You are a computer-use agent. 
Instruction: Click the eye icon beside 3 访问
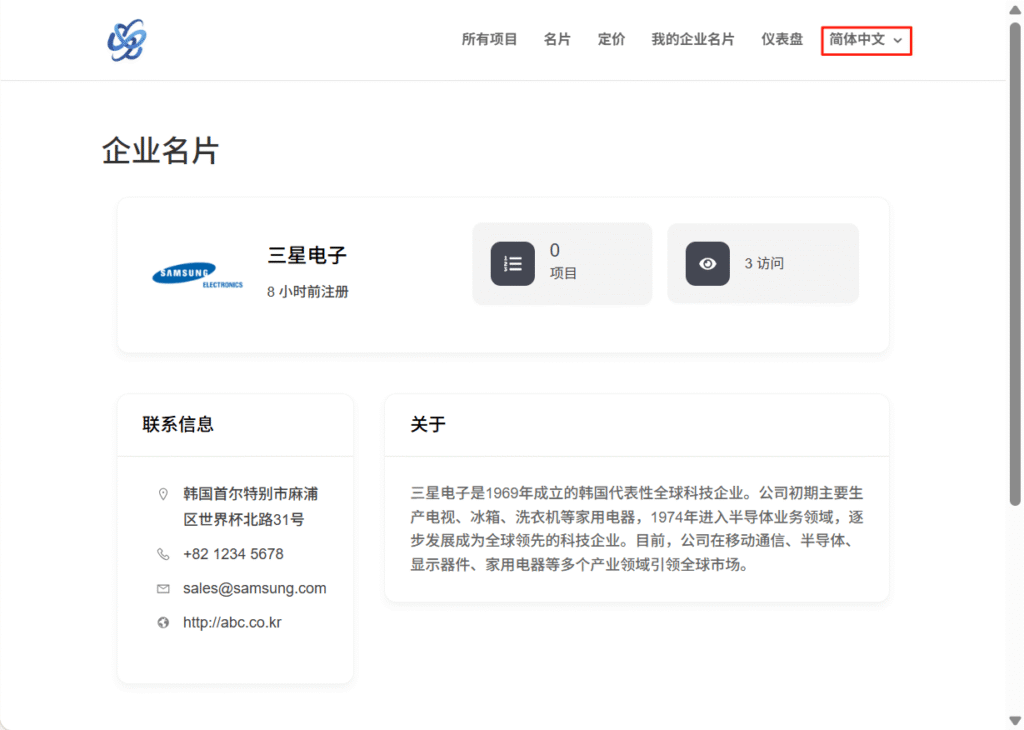tap(707, 264)
